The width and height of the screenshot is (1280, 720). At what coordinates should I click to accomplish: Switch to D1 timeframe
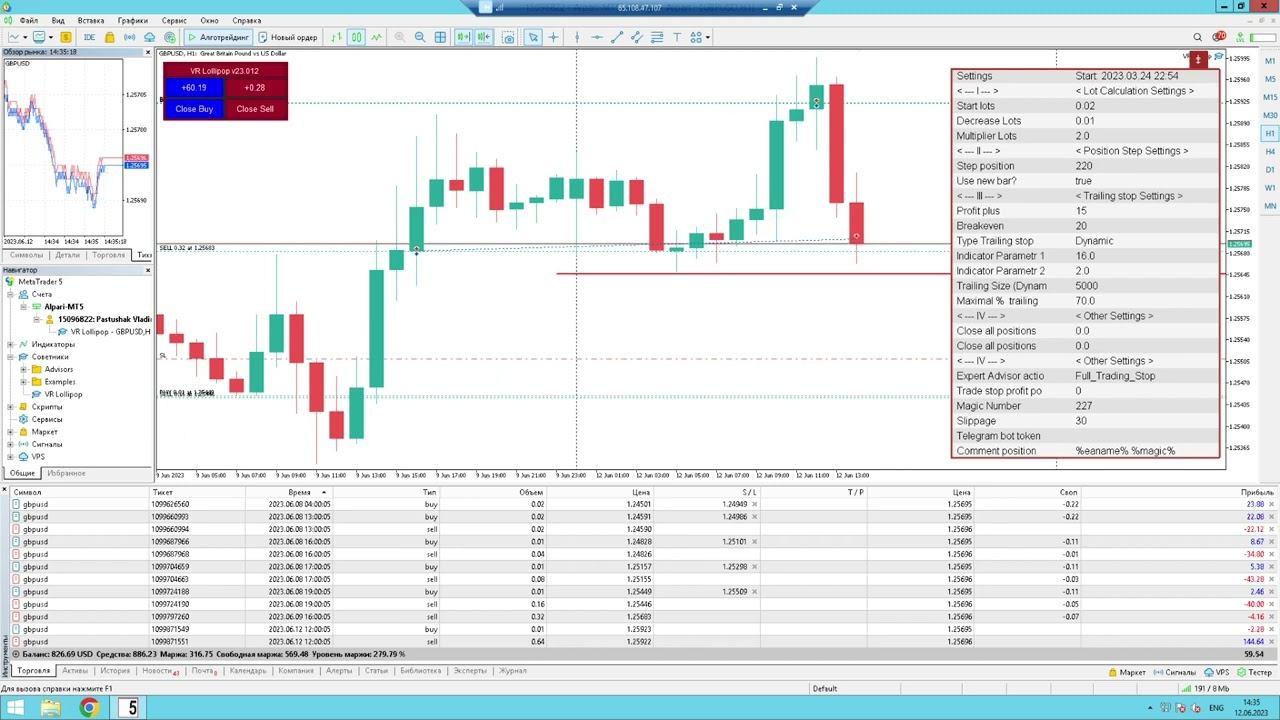(1270, 169)
